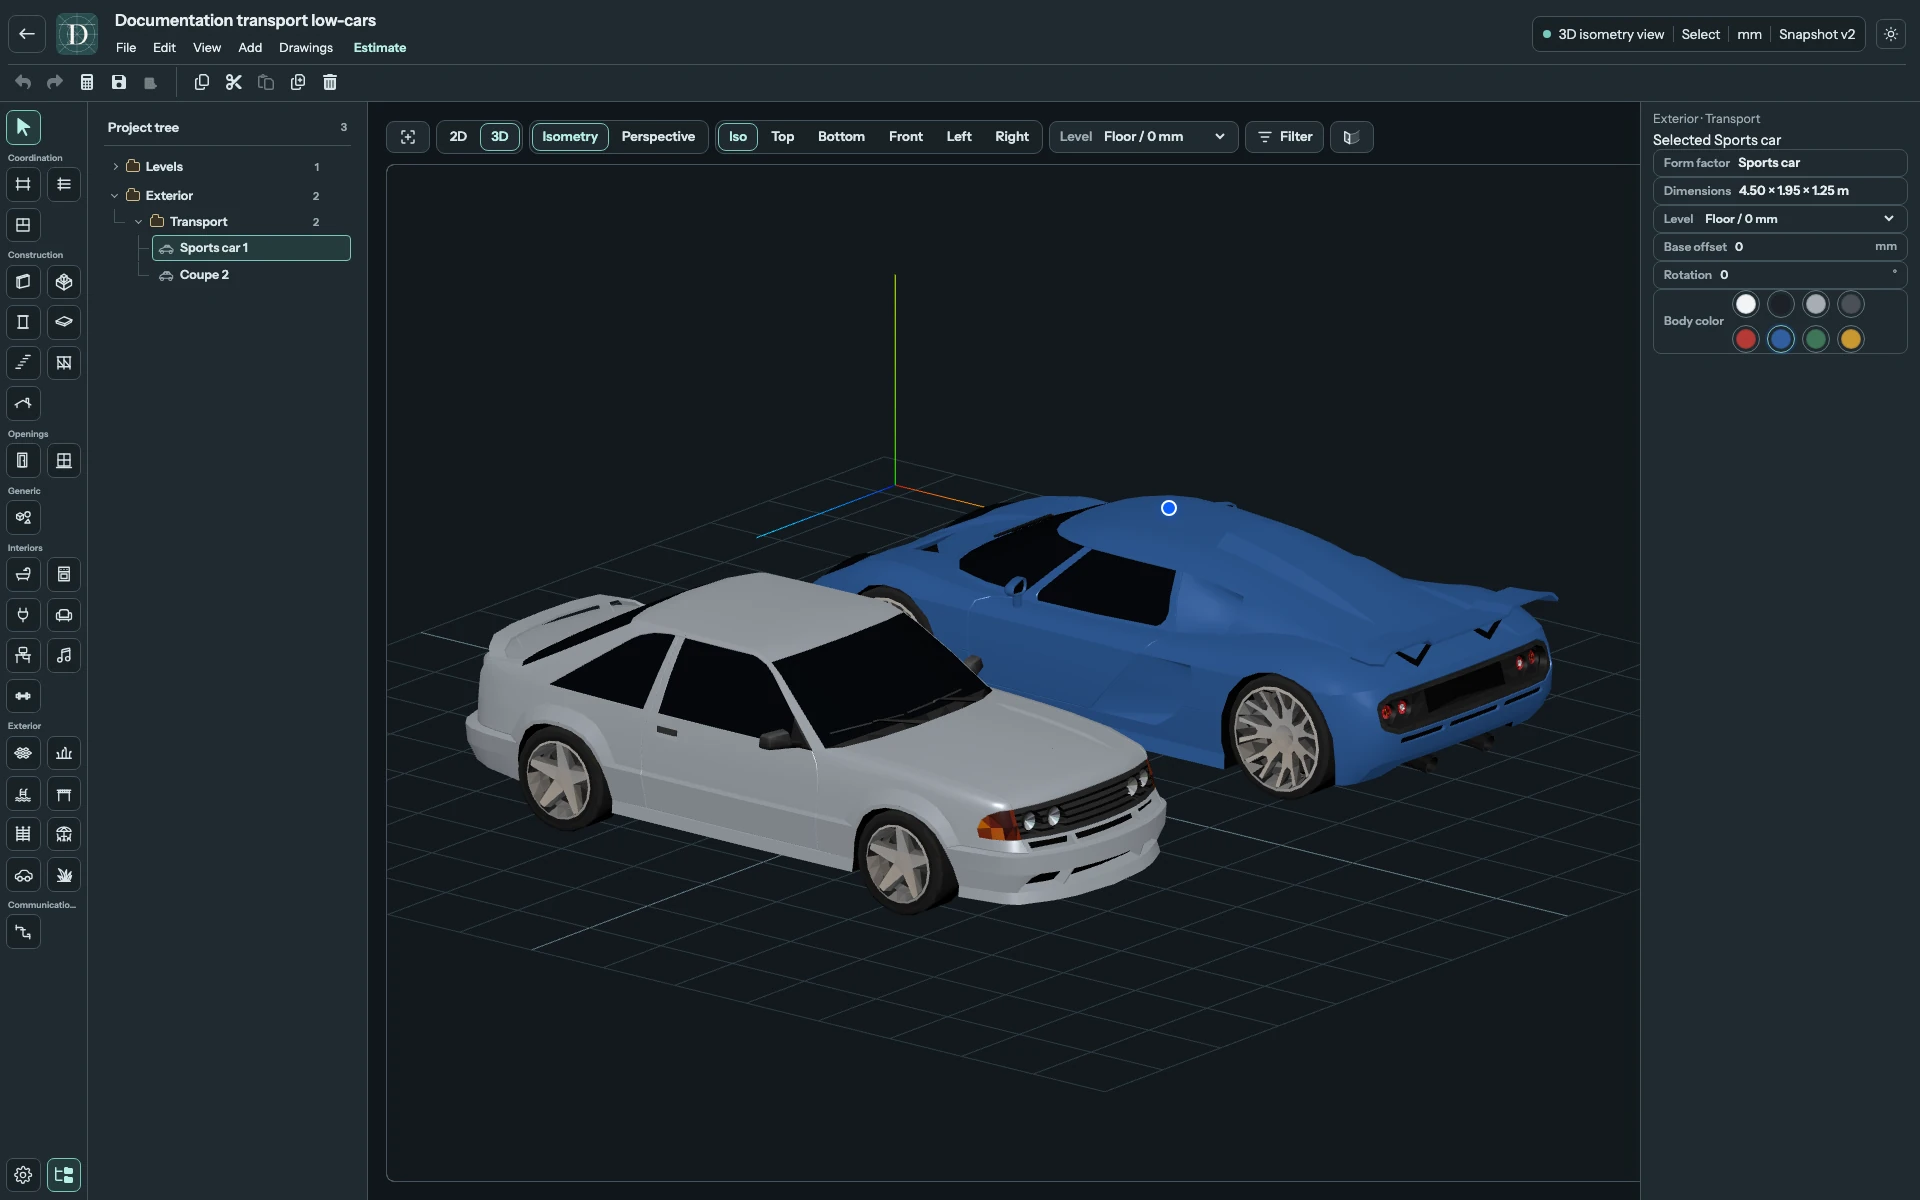Click the undo arrow icon
Image resolution: width=1920 pixels, height=1200 pixels.
point(23,82)
